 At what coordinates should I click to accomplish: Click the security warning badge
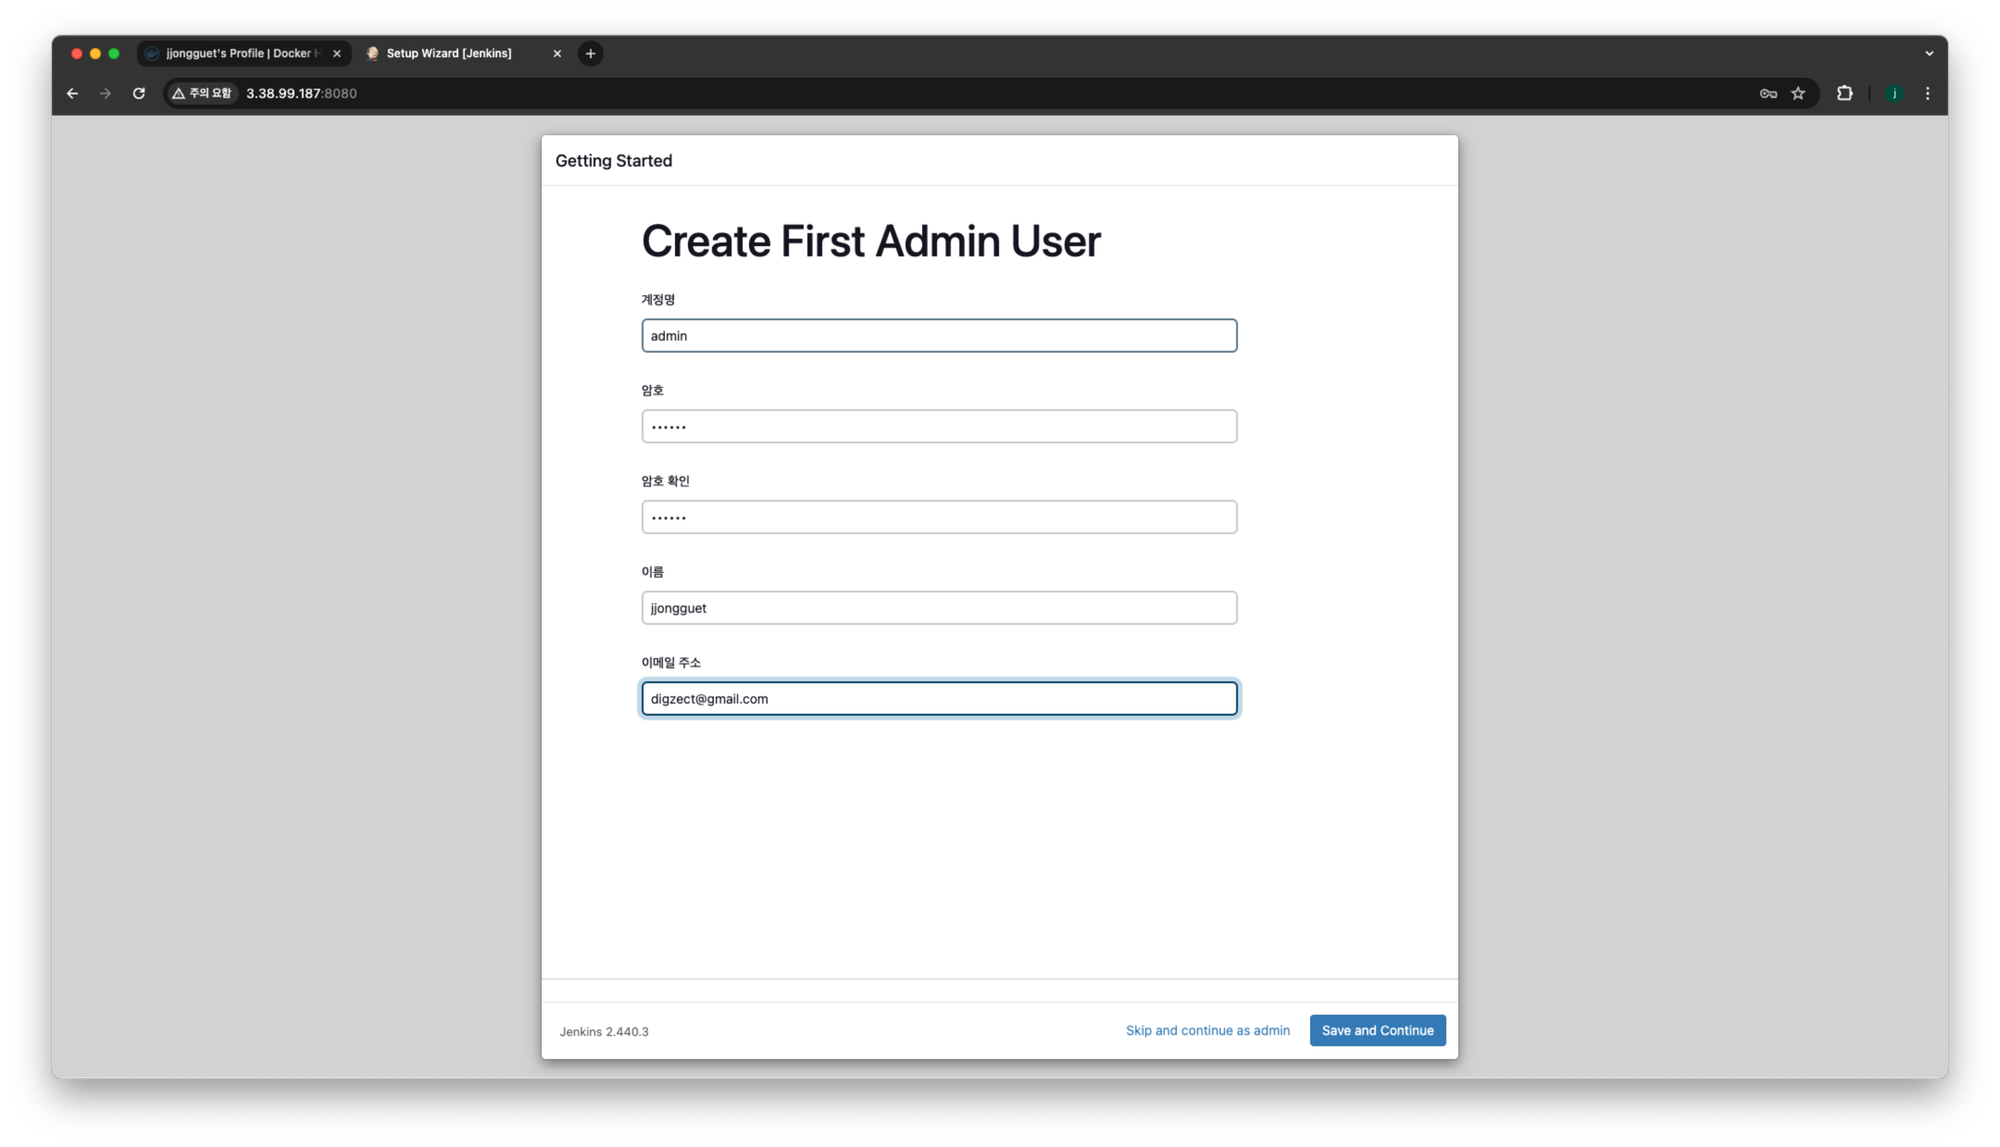pos(202,93)
